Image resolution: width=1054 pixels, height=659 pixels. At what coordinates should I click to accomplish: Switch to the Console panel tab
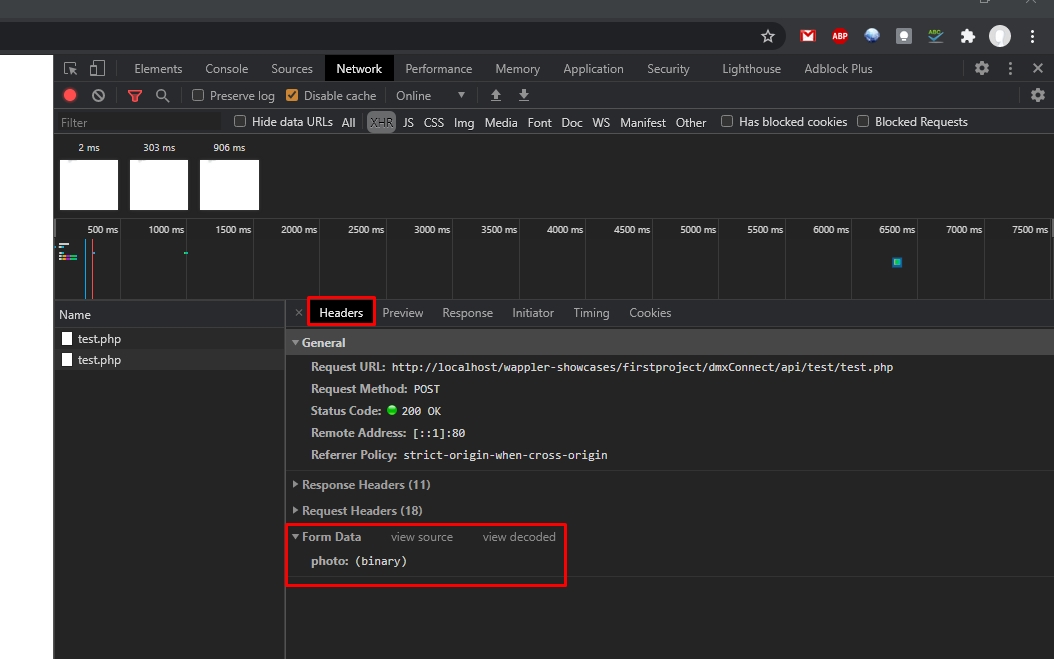226,69
